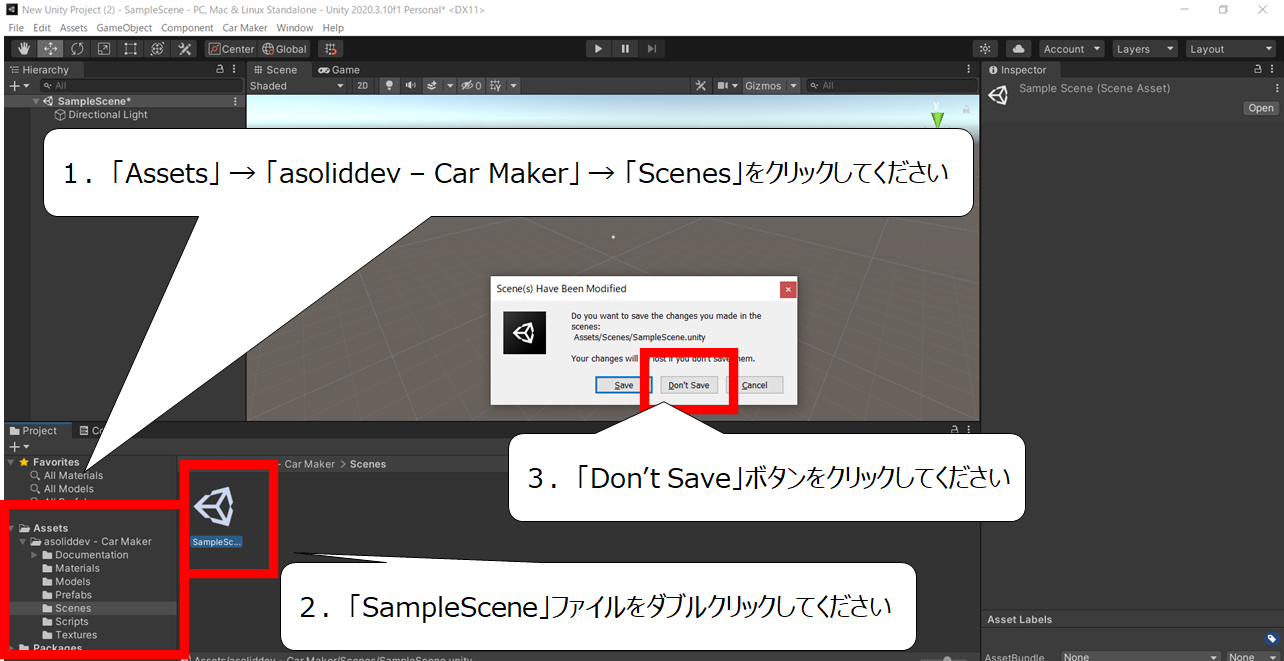Viewport: 1284px width, 661px height.
Task: Toggle hidden objects visibility counter
Action: point(472,86)
